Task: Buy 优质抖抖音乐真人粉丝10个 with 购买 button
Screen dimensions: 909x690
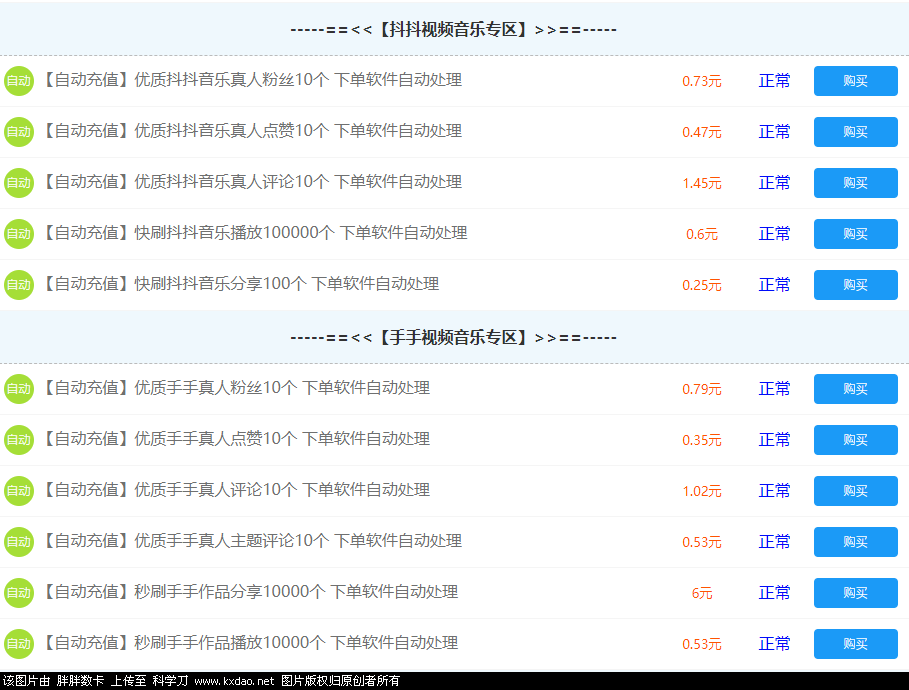Action: 856,81
